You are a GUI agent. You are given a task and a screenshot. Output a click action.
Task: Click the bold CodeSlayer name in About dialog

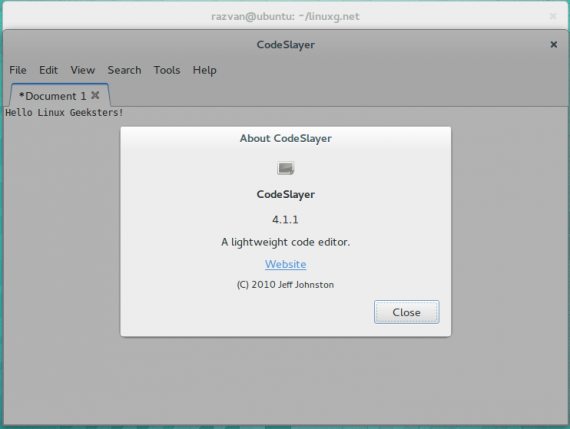point(286,195)
